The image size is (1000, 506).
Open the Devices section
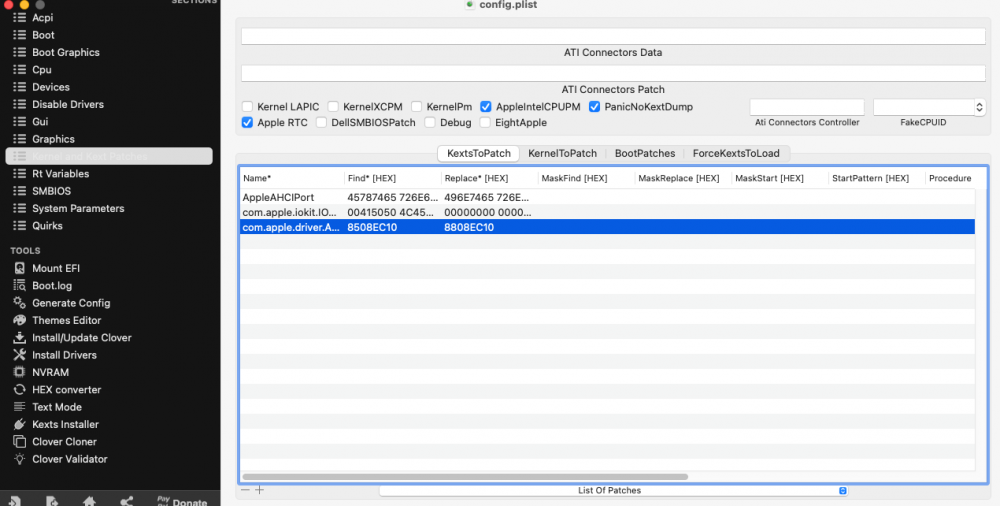(51, 87)
